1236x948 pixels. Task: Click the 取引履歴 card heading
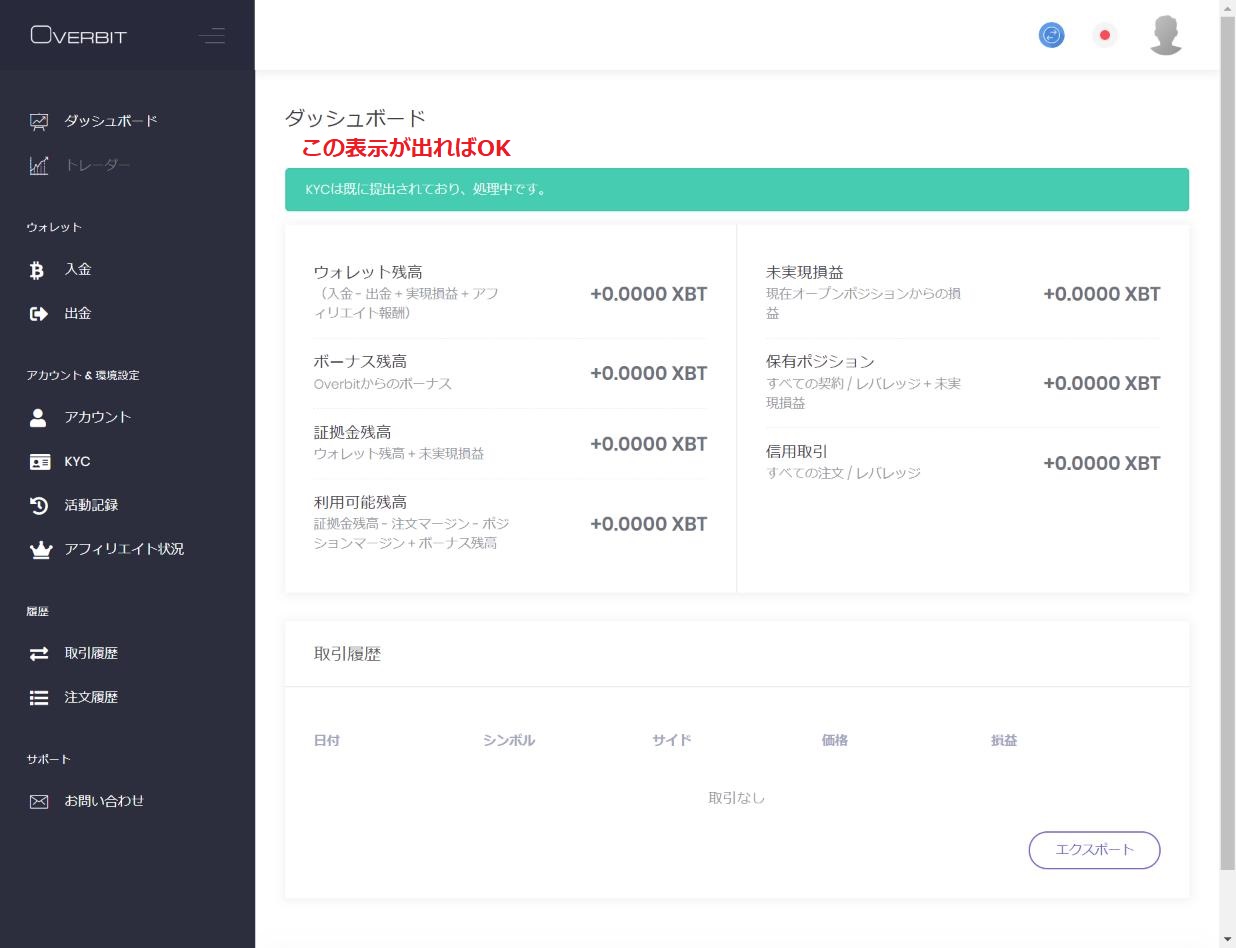347,654
